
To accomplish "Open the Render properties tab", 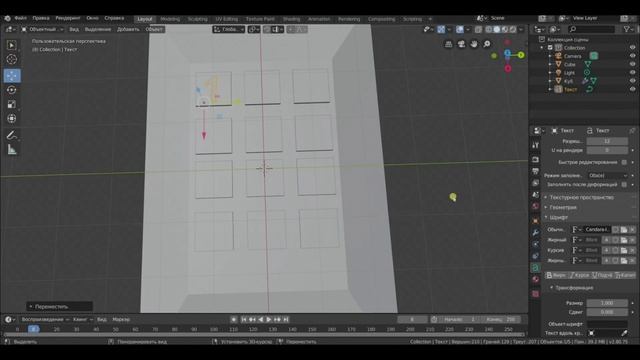I will [x=536, y=160].
